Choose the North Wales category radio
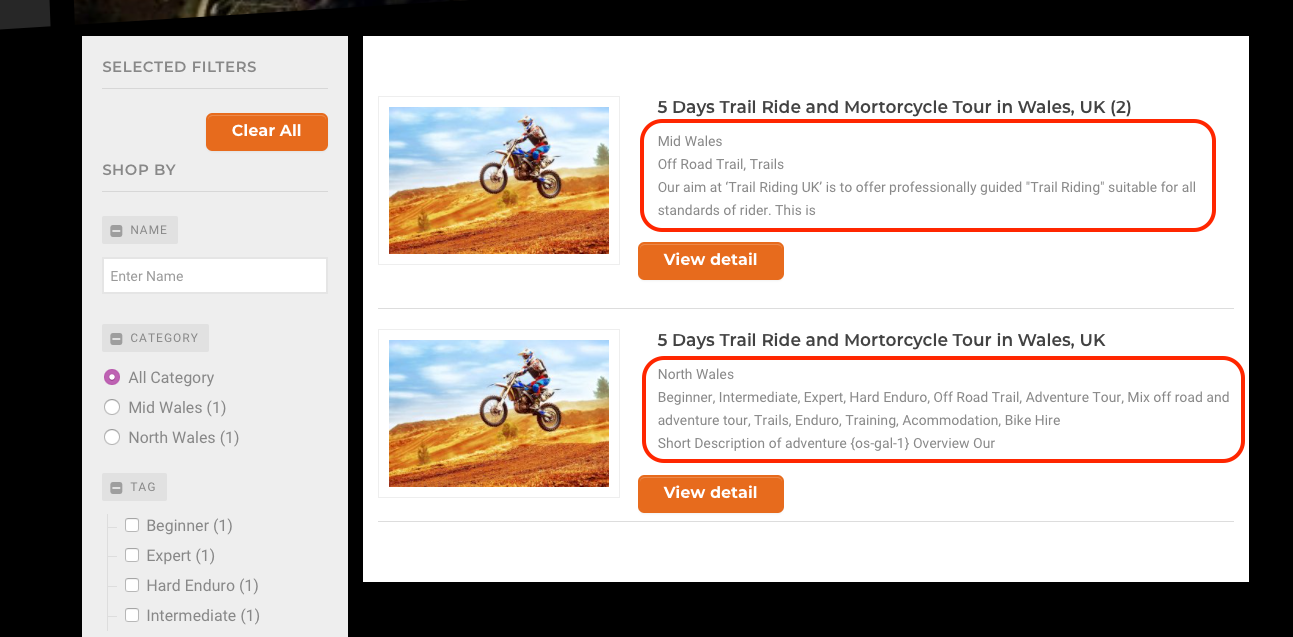The image size is (1293, 637). pos(112,437)
